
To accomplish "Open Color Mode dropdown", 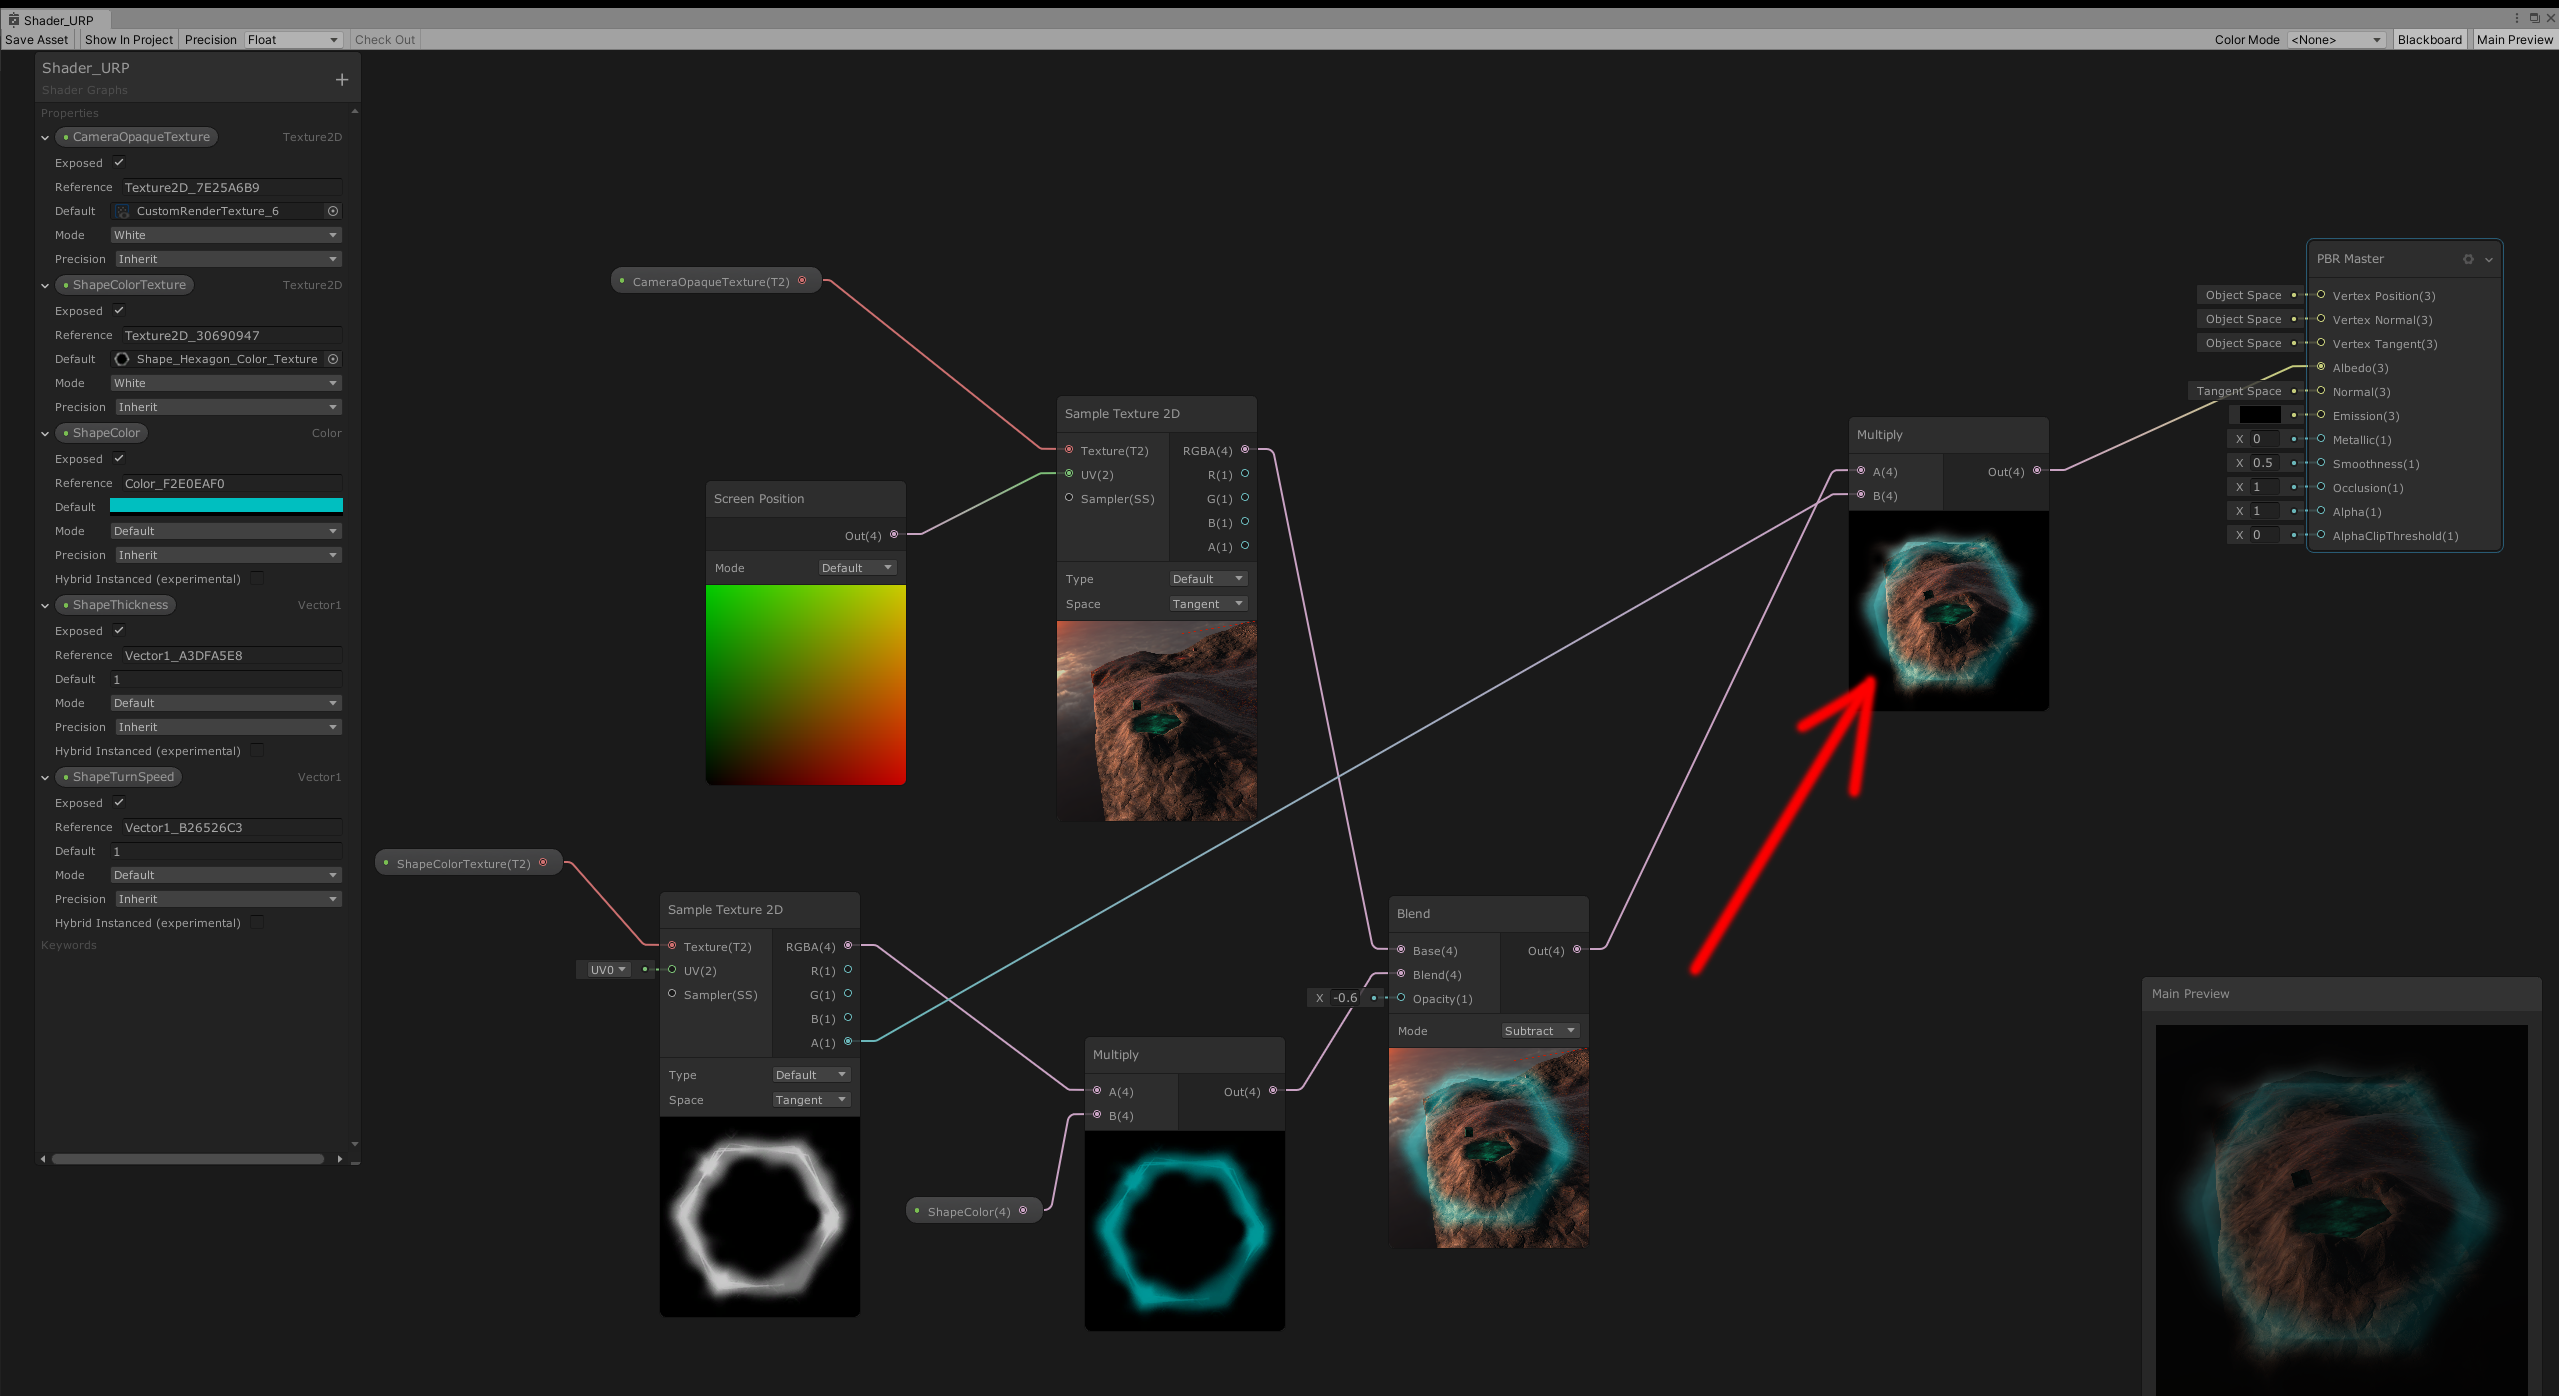I will (2336, 40).
